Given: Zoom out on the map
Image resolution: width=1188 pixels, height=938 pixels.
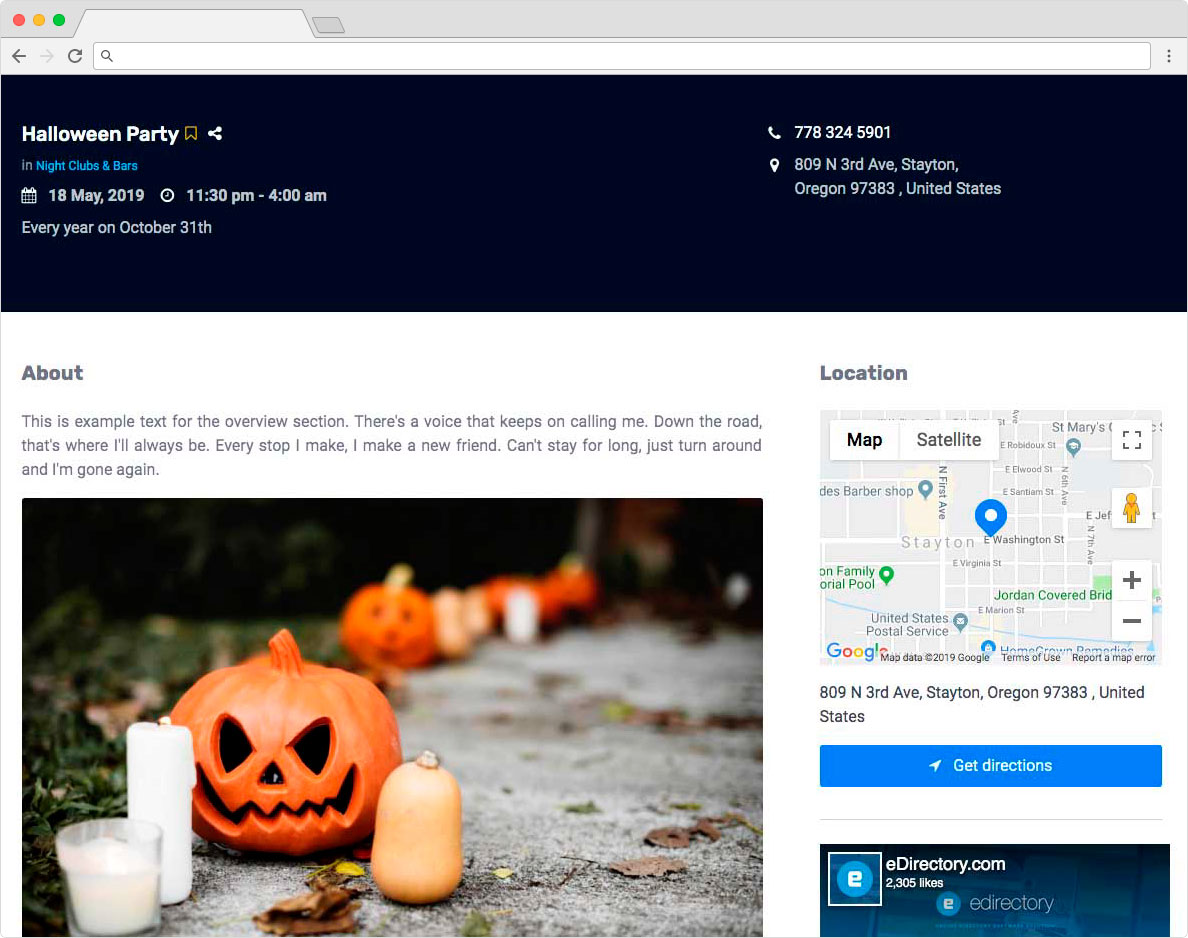Looking at the screenshot, I should tap(1131, 621).
